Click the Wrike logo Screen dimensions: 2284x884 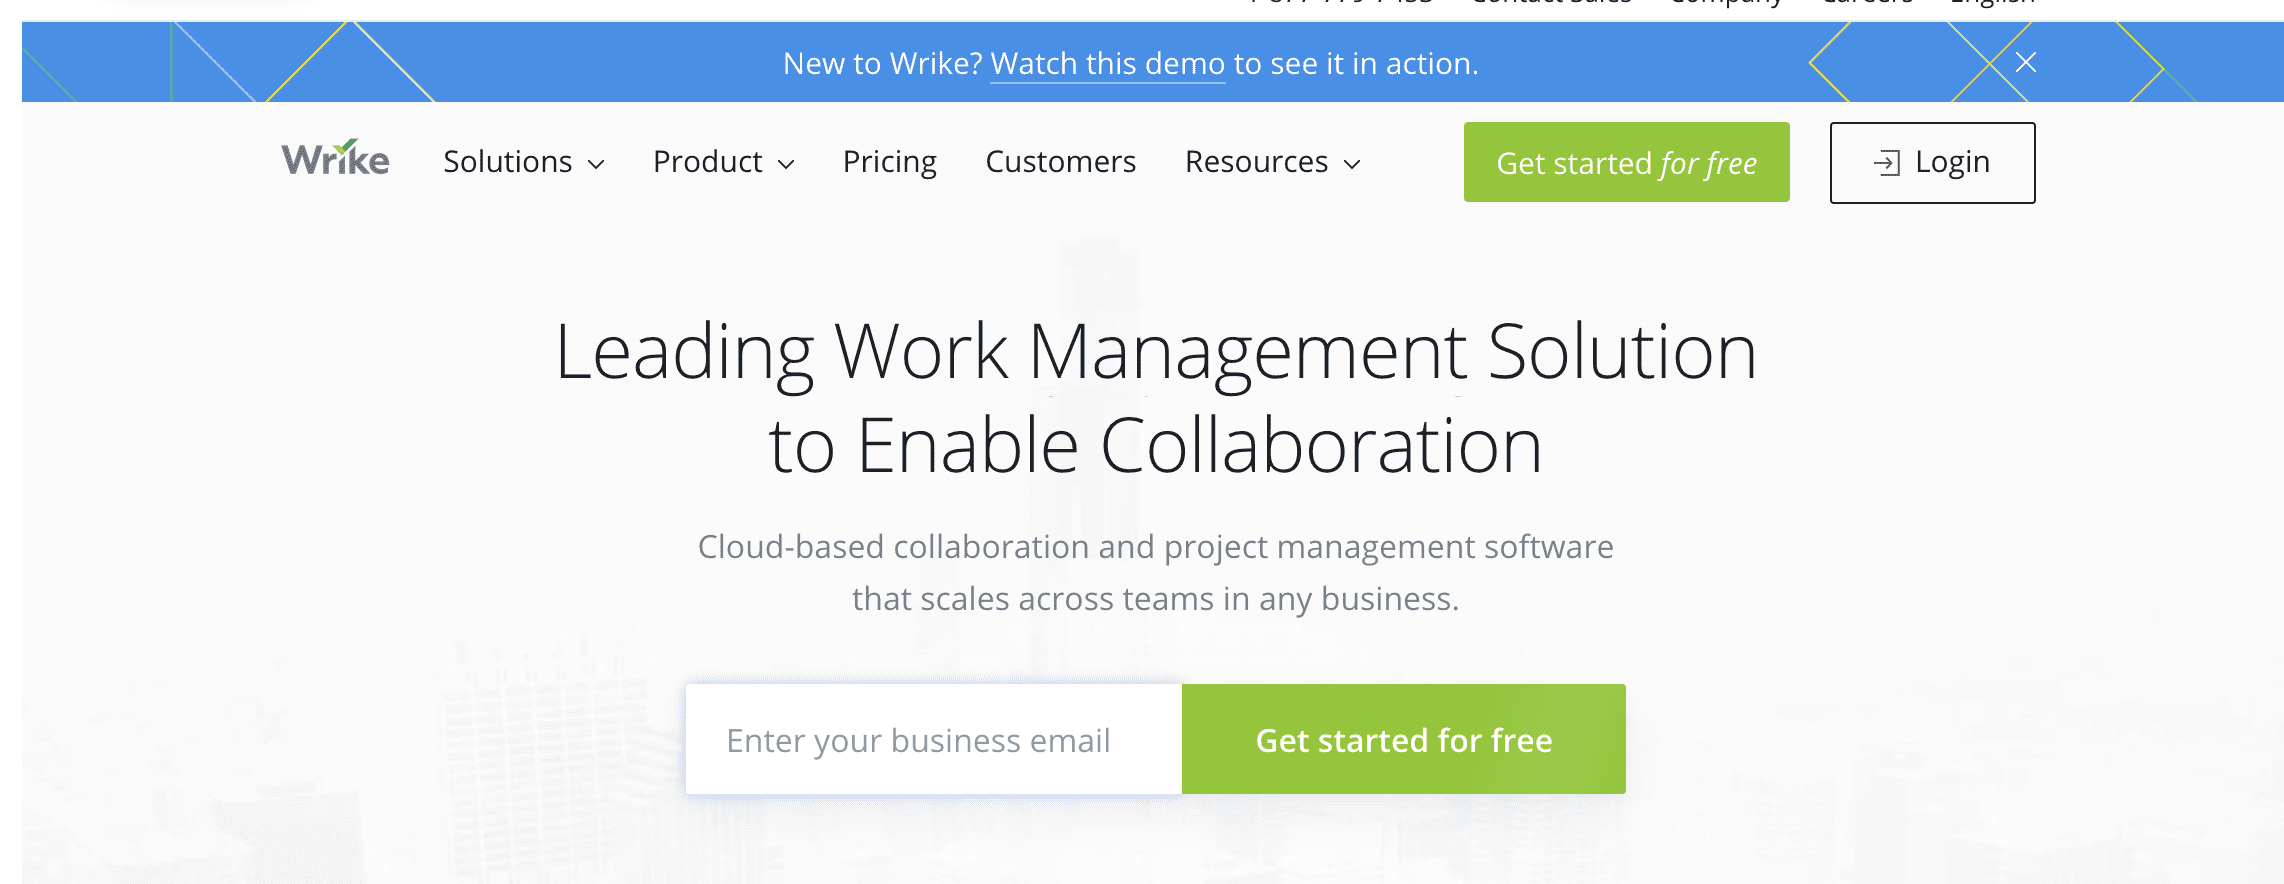(335, 159)
